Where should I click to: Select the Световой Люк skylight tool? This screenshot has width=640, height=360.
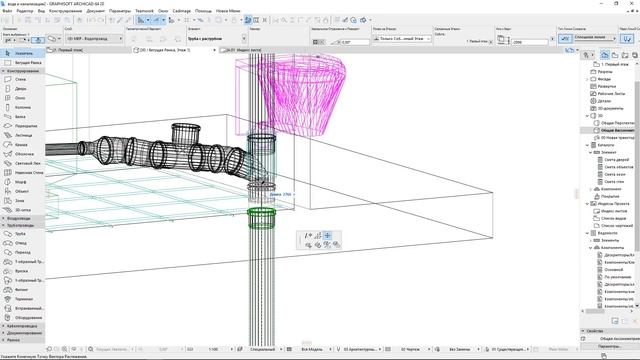coord(22,163)
